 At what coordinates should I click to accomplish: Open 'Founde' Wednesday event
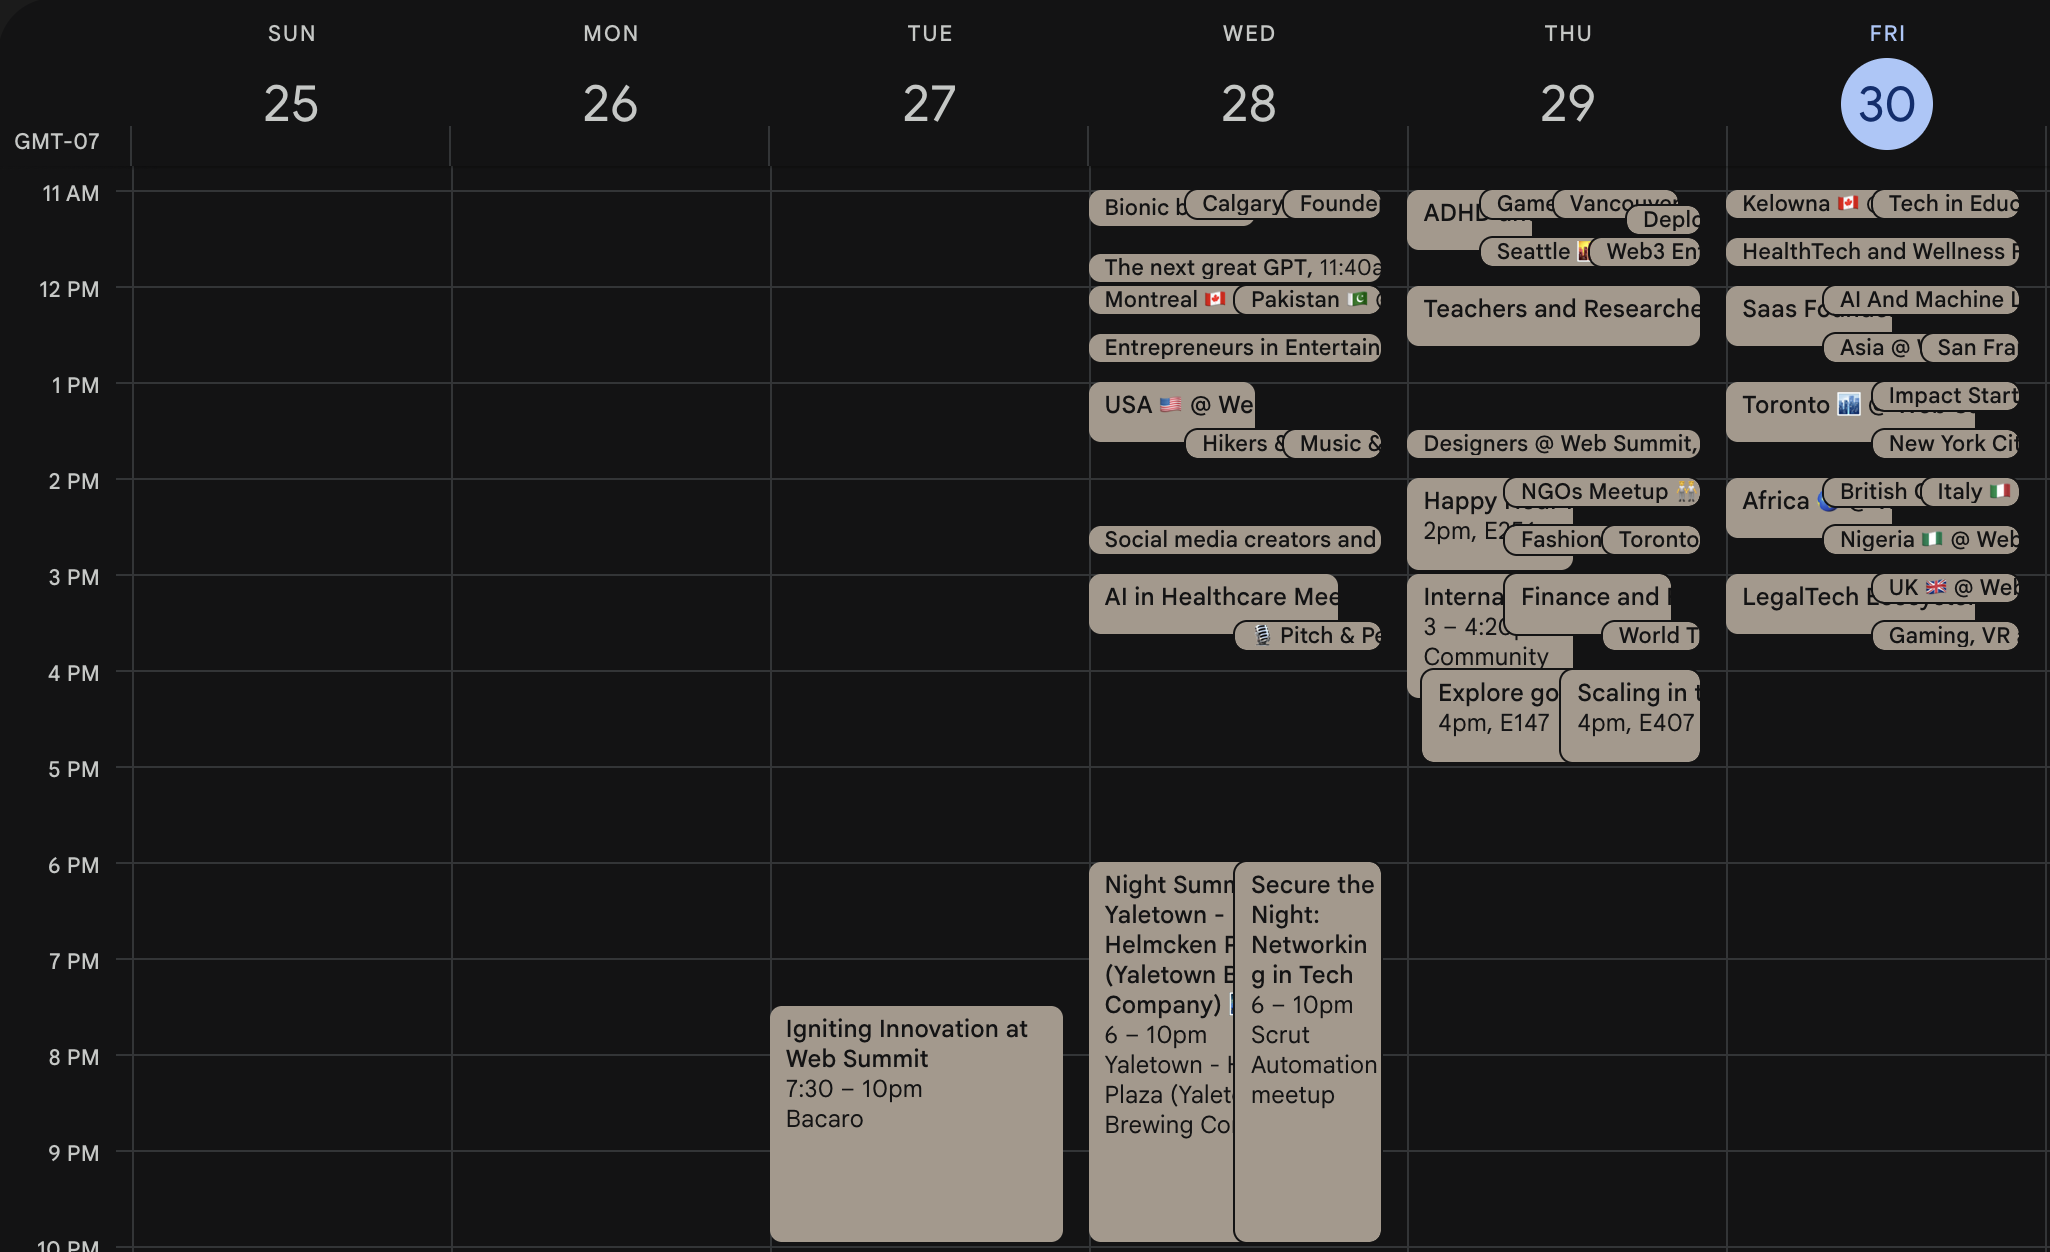1333,203
